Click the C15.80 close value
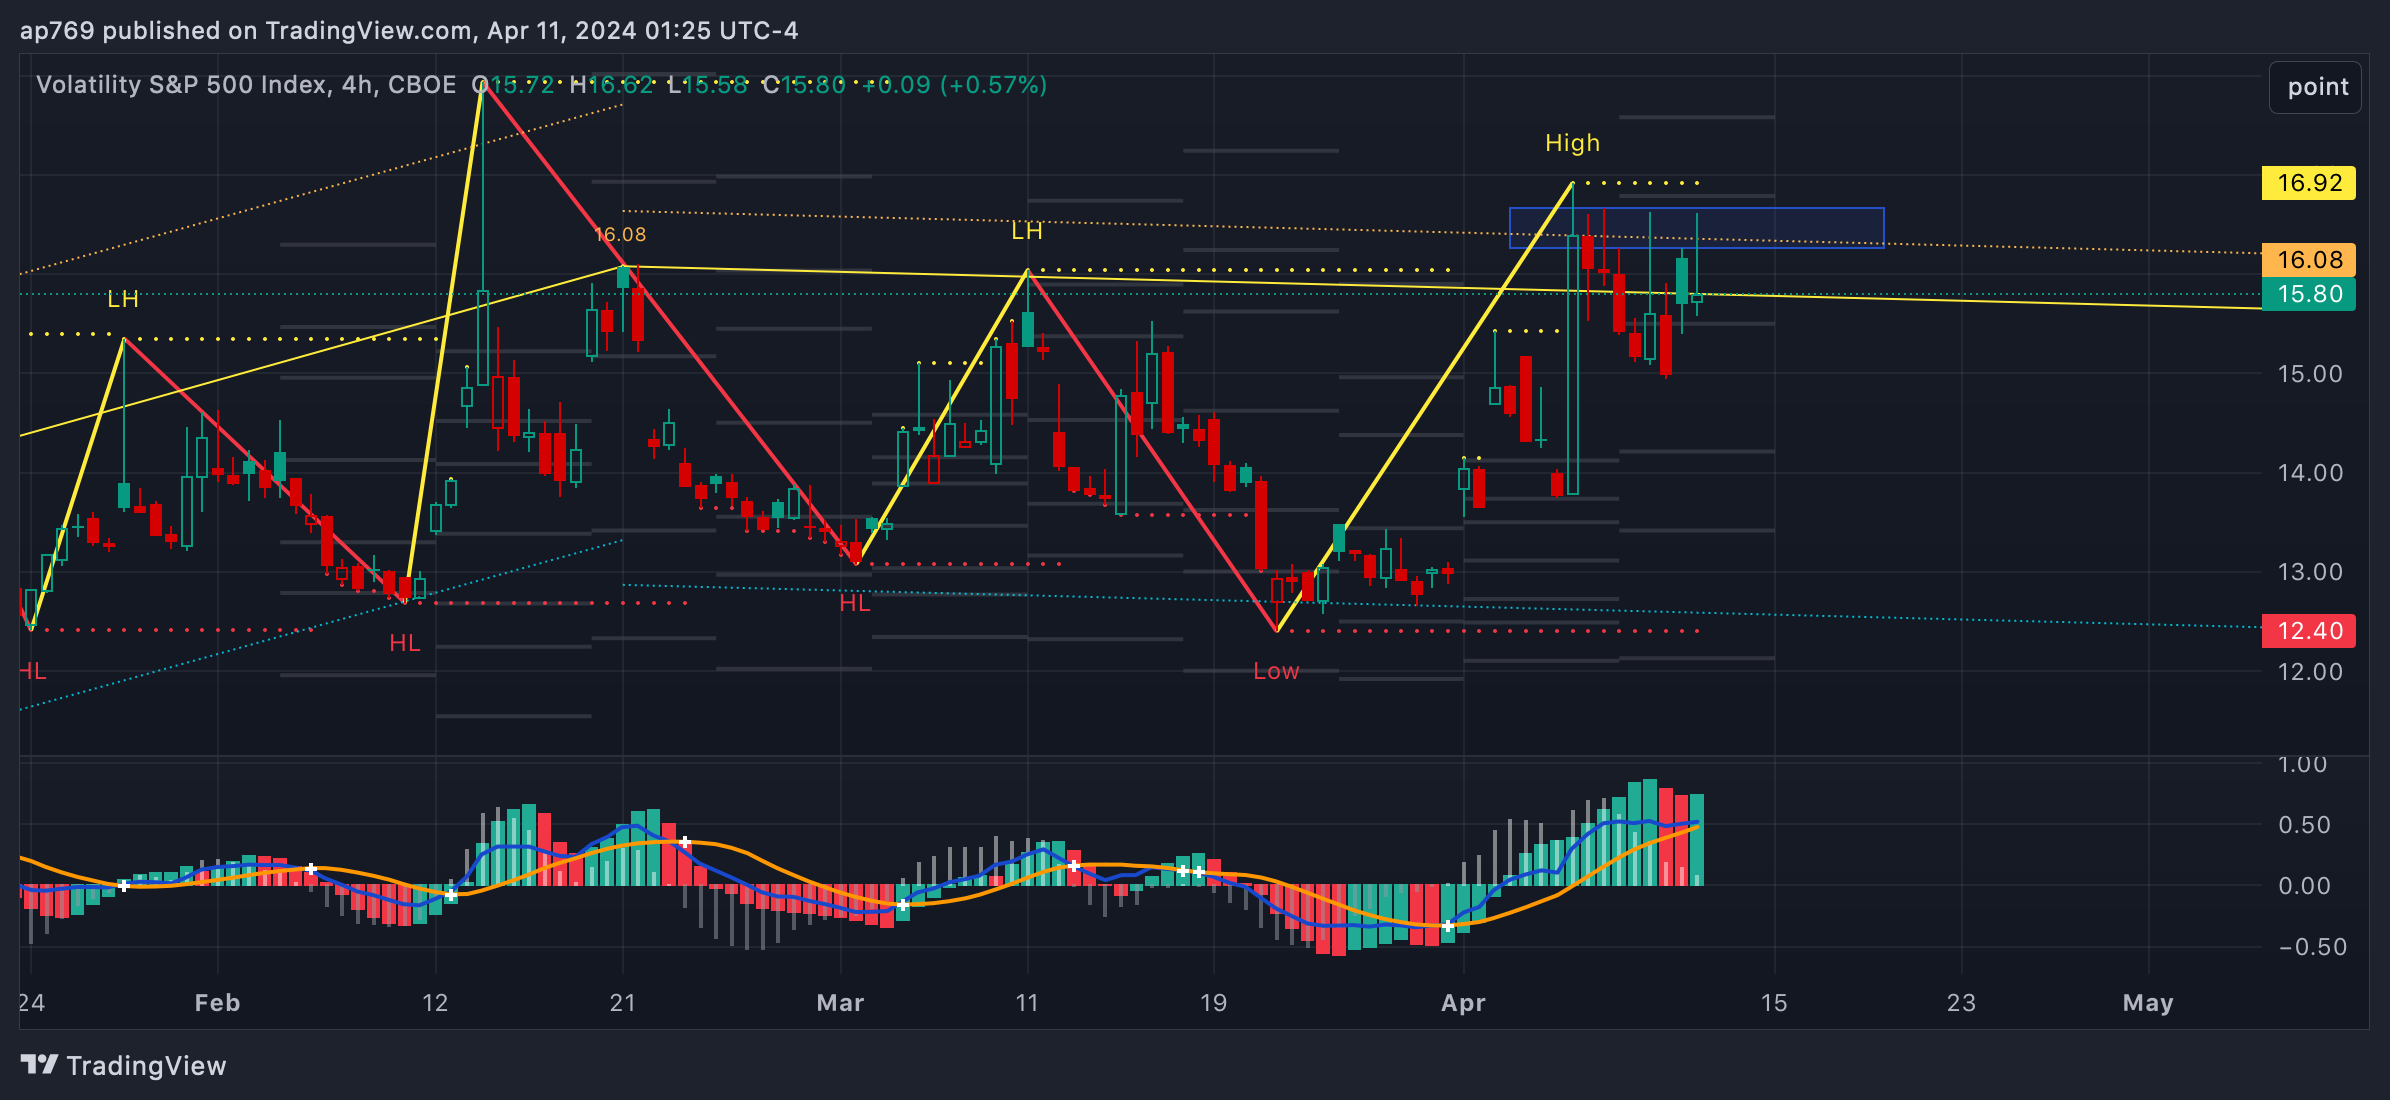This screenshot has width=2390, height=1100. click(x=804, y=85)
